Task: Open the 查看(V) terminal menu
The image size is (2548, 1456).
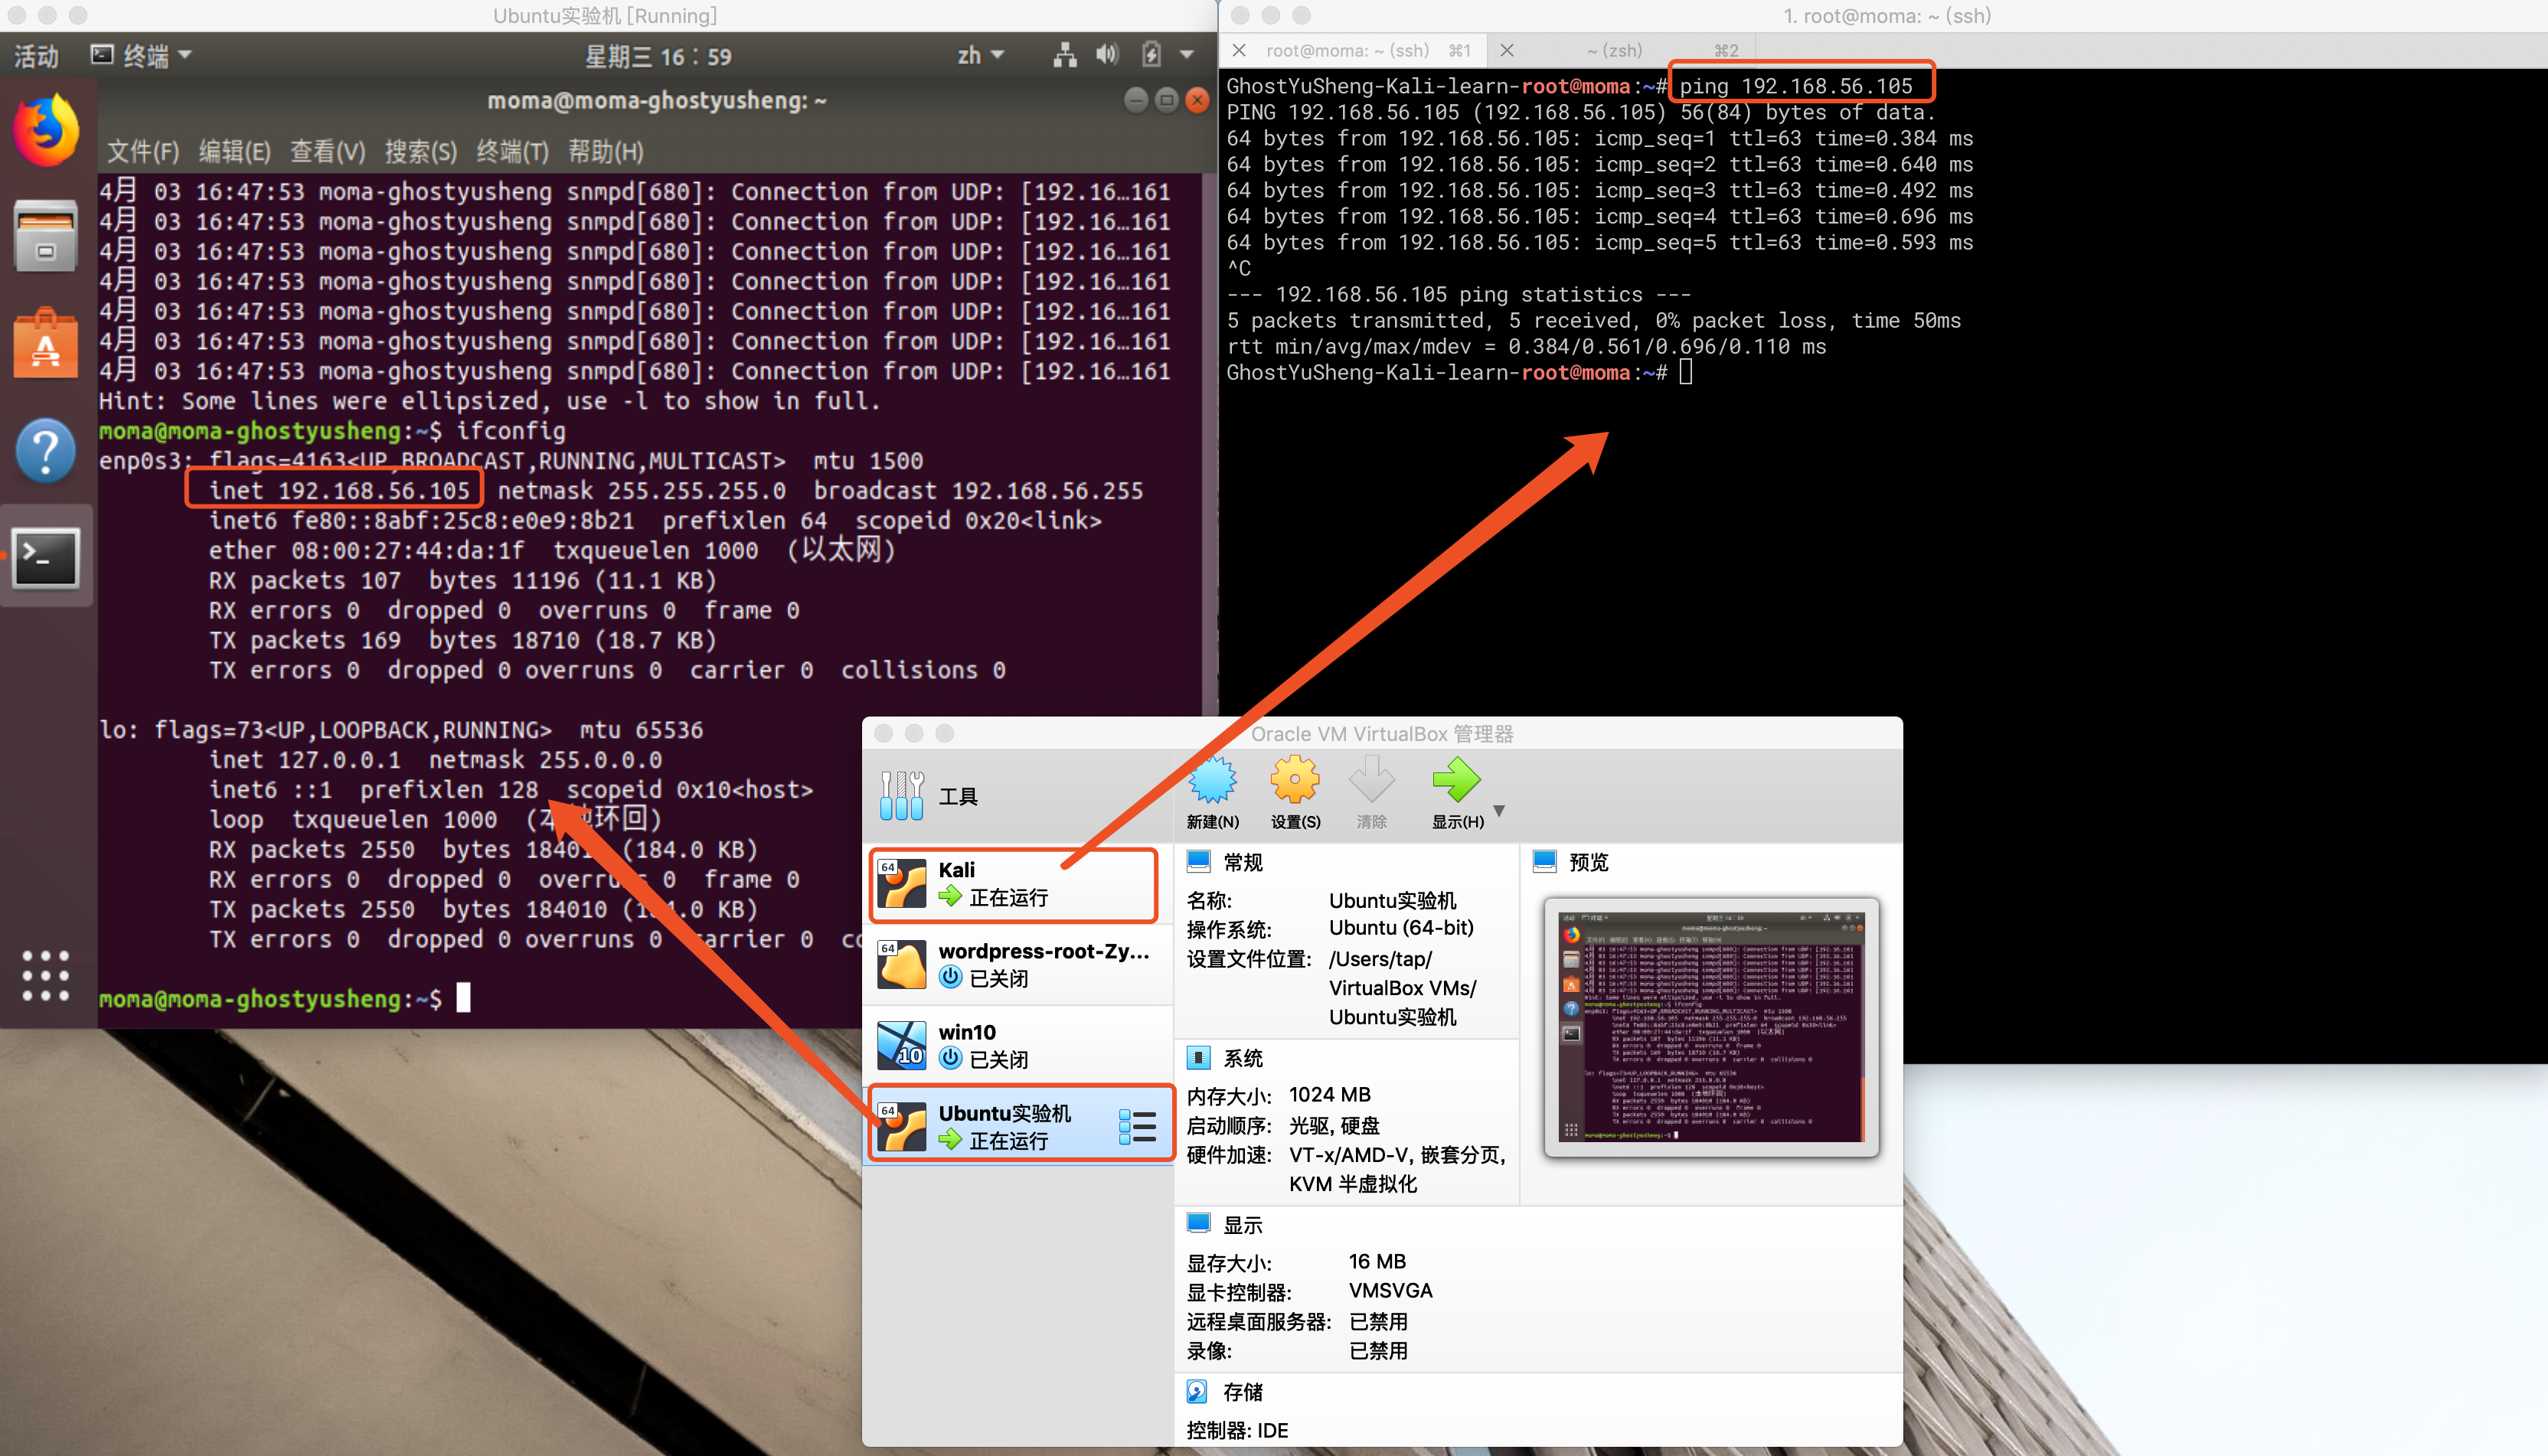Action: pos(327,151)
